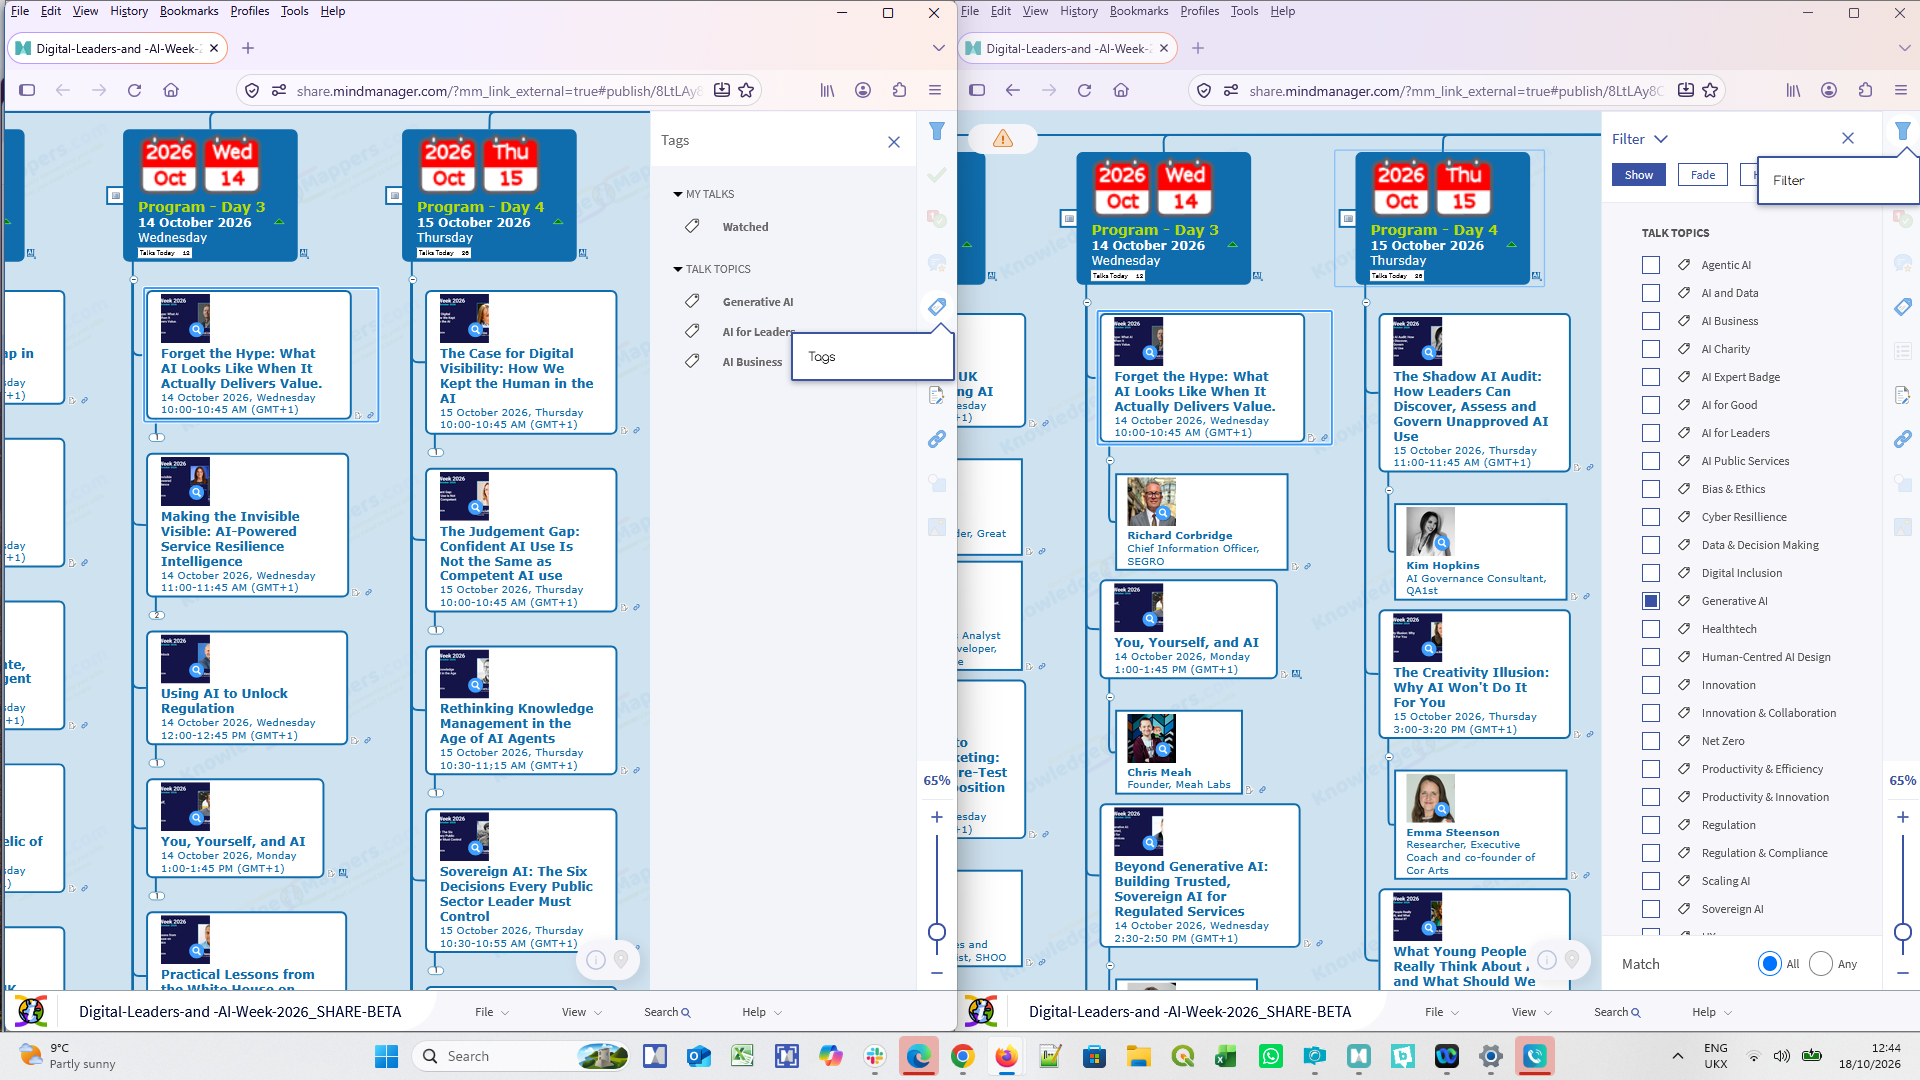Click Search in right window bottom bar
Image resolution: width=1920 pixels, height=1080 pixels.
point(1617,1012)
